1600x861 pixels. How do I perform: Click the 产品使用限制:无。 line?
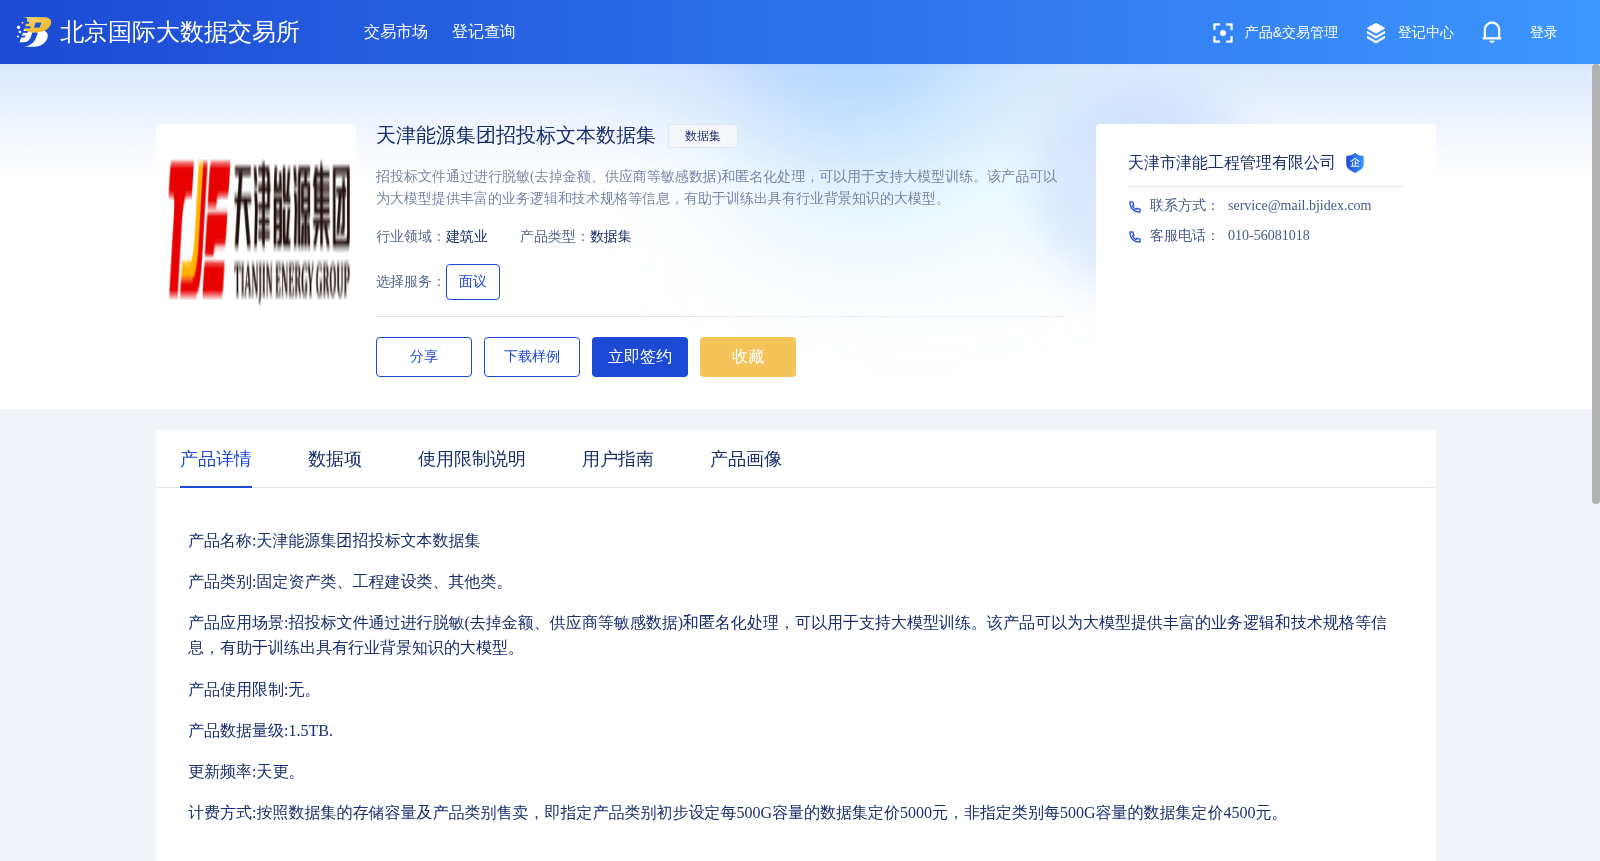[254, 690]
